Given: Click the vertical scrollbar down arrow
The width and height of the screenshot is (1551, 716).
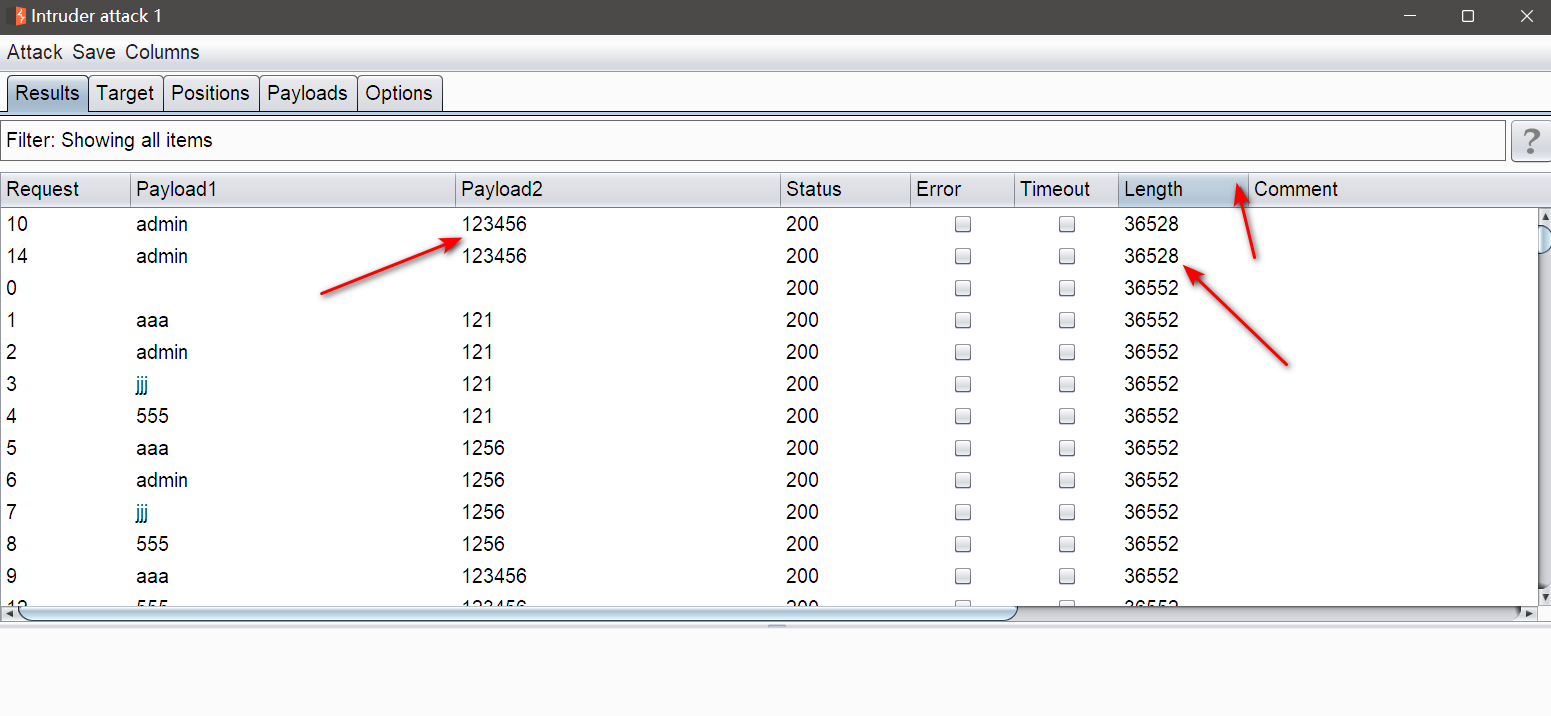Looking at the screenshot, I should 1543,597.
